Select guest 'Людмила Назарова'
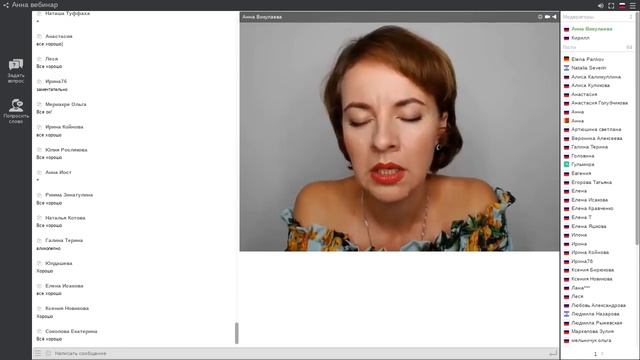 pos(595,314)
